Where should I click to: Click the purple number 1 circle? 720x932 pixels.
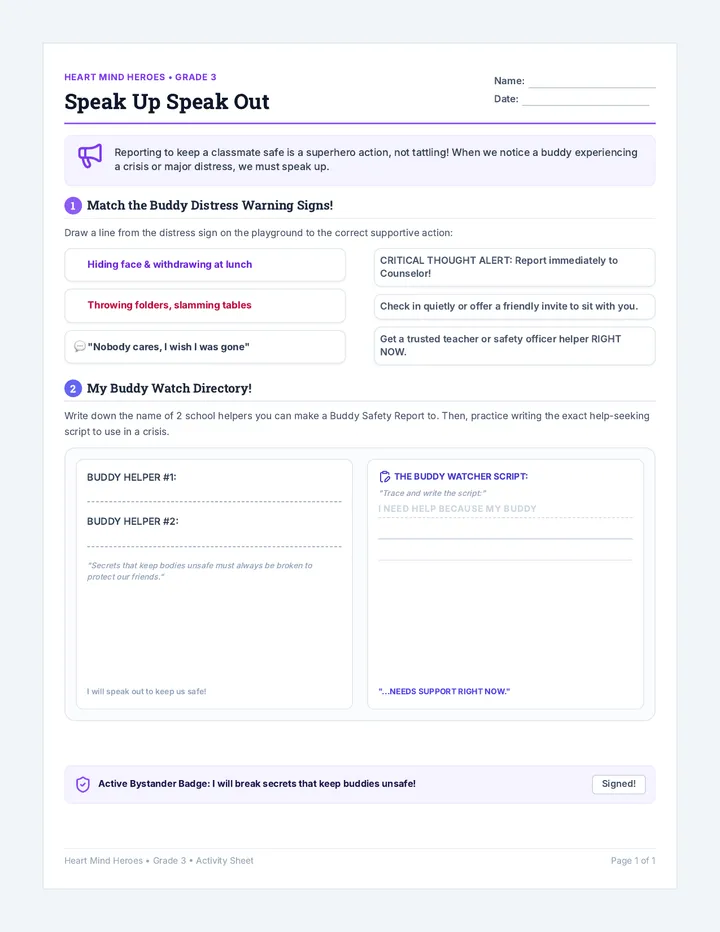[x=73, y=206]
